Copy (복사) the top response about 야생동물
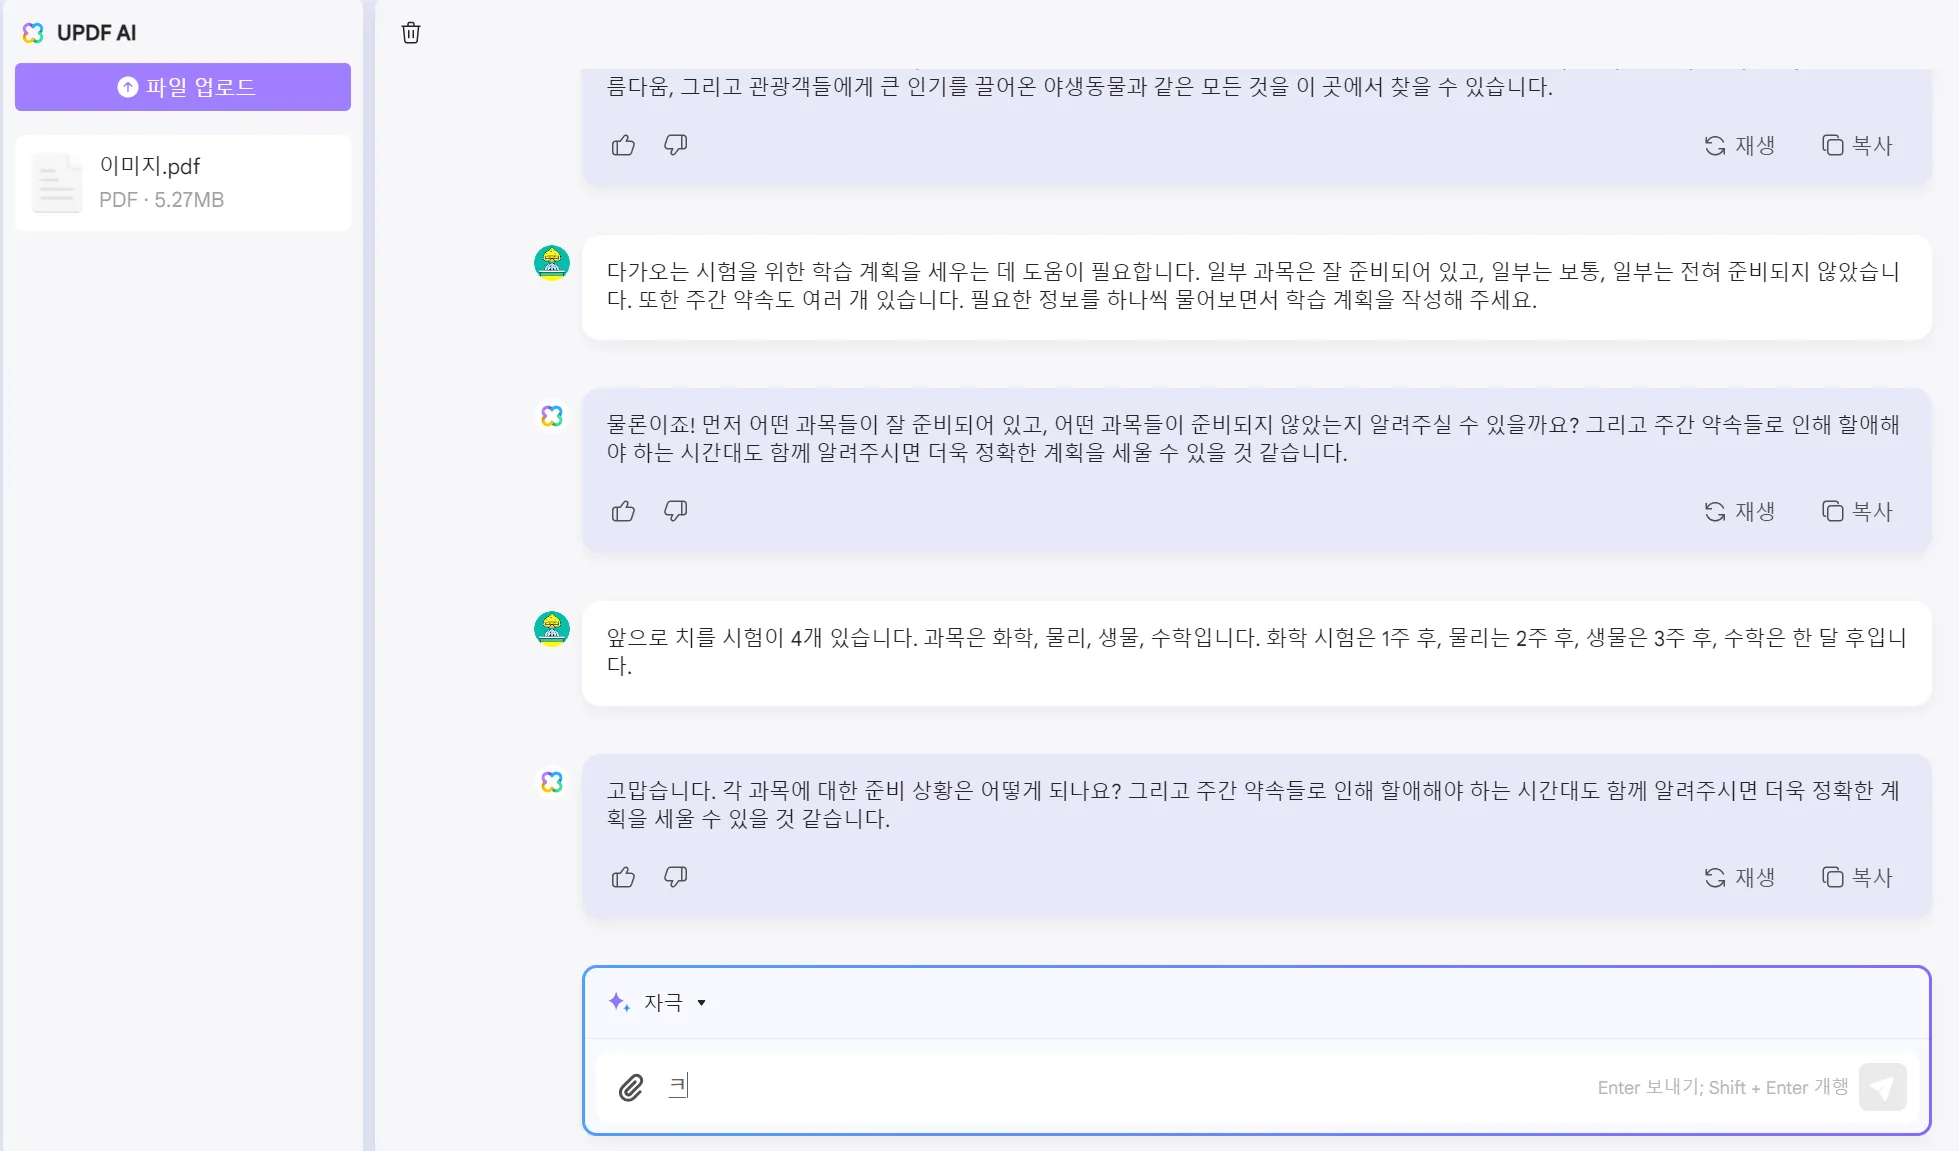 1857,146
